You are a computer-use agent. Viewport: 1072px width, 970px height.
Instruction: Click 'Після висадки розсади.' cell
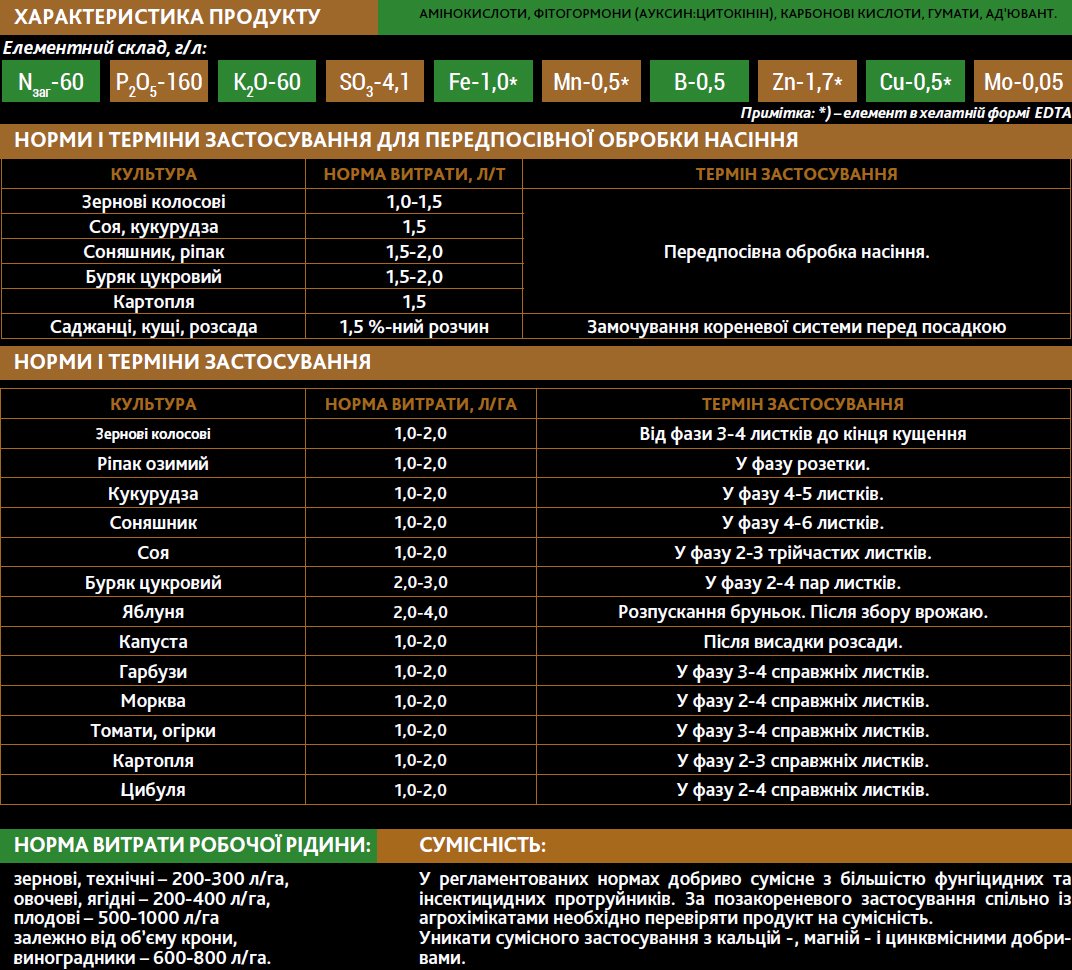coord(803,642)
